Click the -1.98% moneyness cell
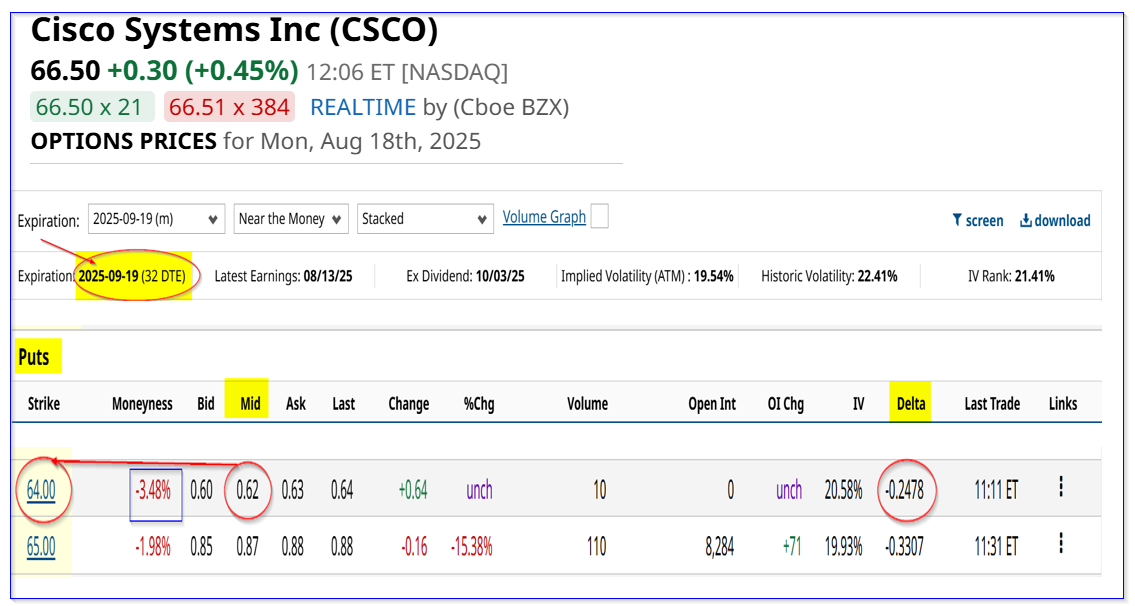 click(x=153, y=547)
